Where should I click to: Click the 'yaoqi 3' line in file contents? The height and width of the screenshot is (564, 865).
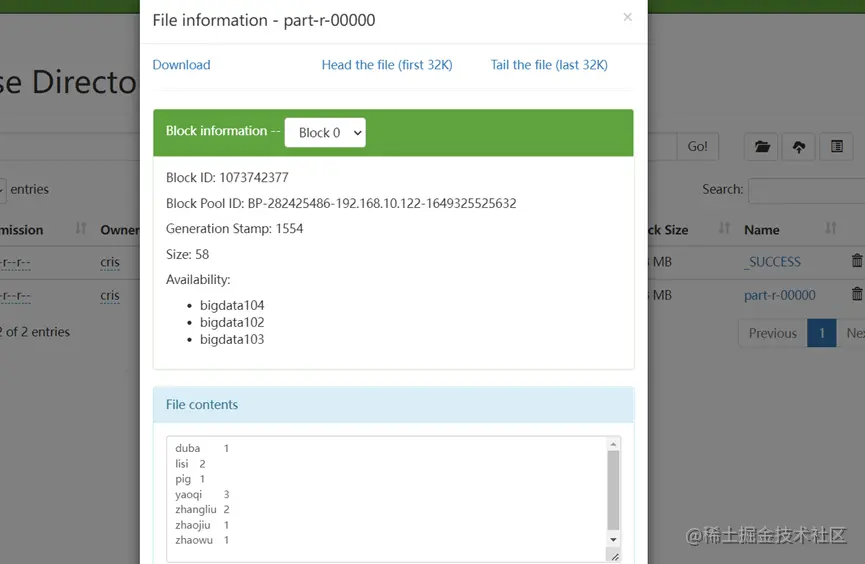point(202,494)
